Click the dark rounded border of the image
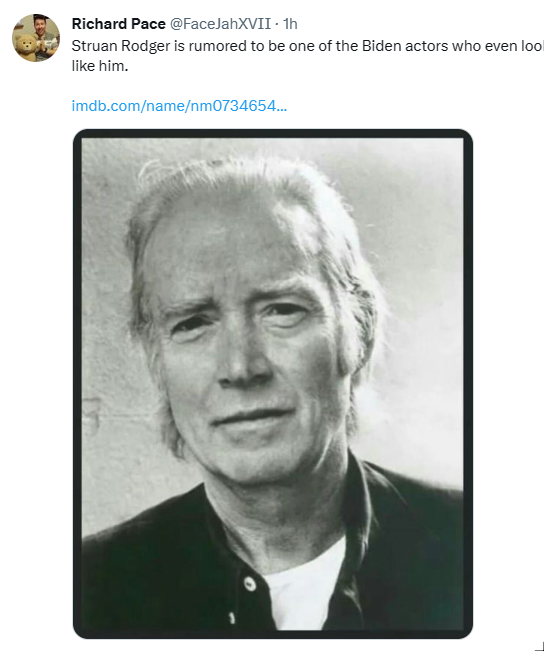This screenshot has height=651, width=544. (273, 133)
